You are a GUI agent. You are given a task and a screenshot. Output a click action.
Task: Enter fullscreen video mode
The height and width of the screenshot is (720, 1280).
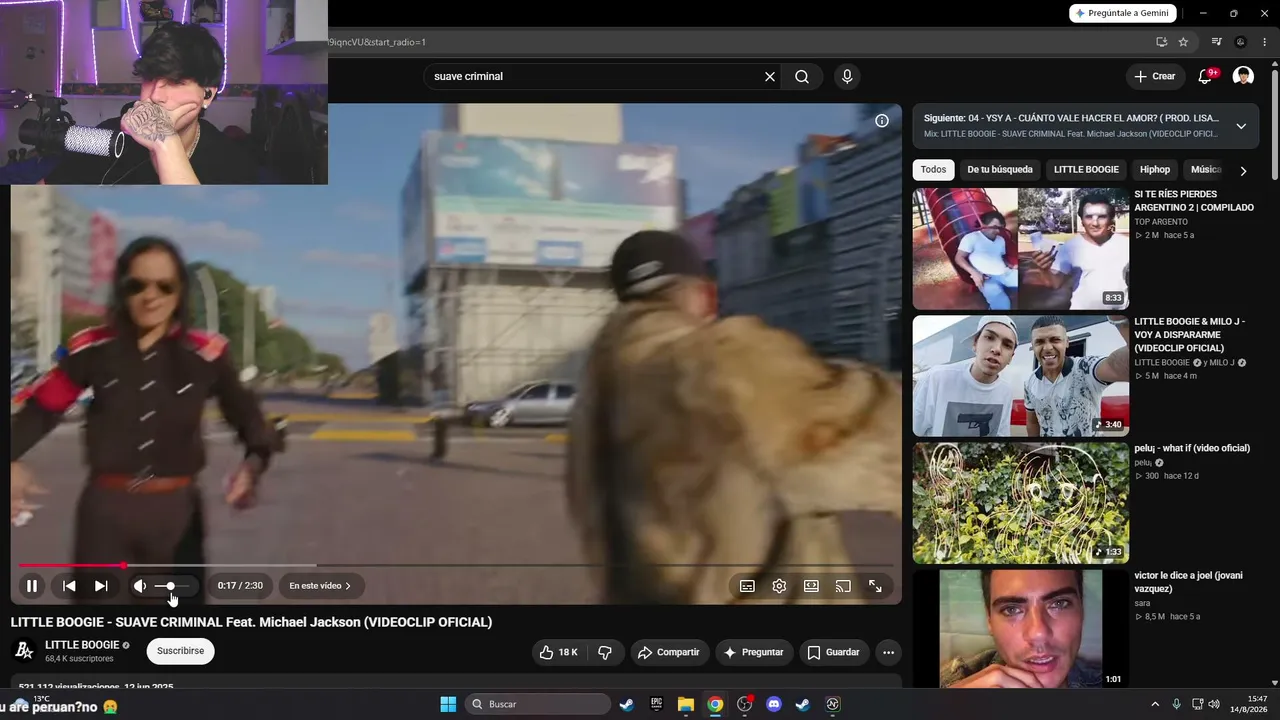click(x=875, y=586)
